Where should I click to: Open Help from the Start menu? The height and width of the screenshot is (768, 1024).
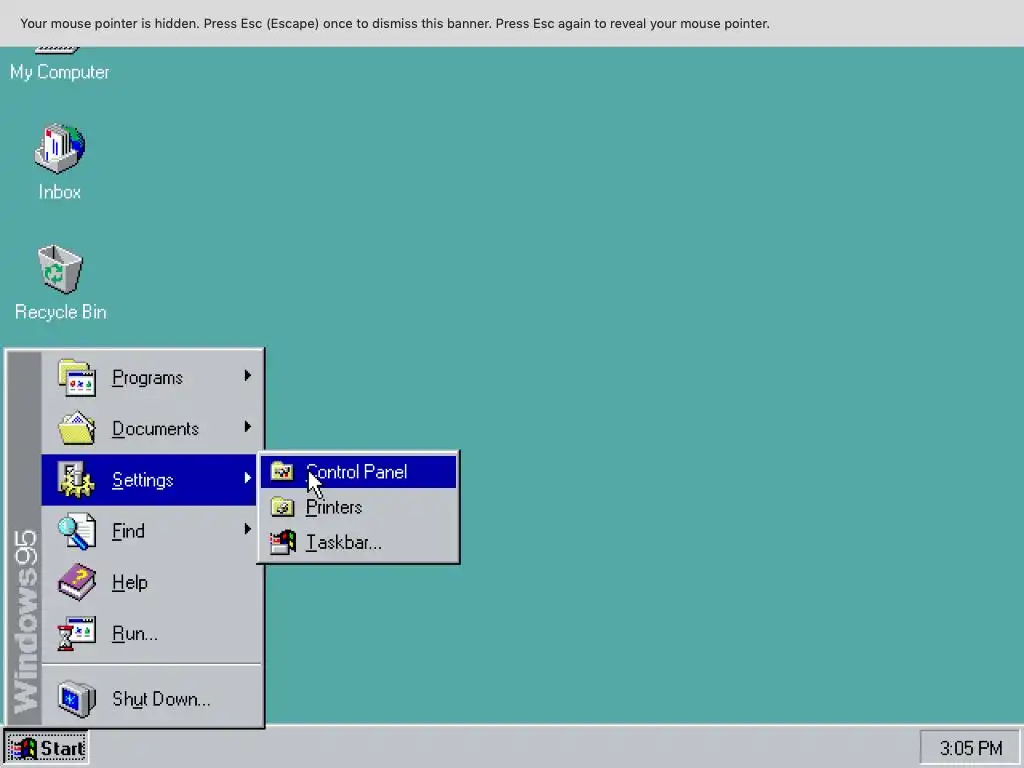tap(151, 582)
